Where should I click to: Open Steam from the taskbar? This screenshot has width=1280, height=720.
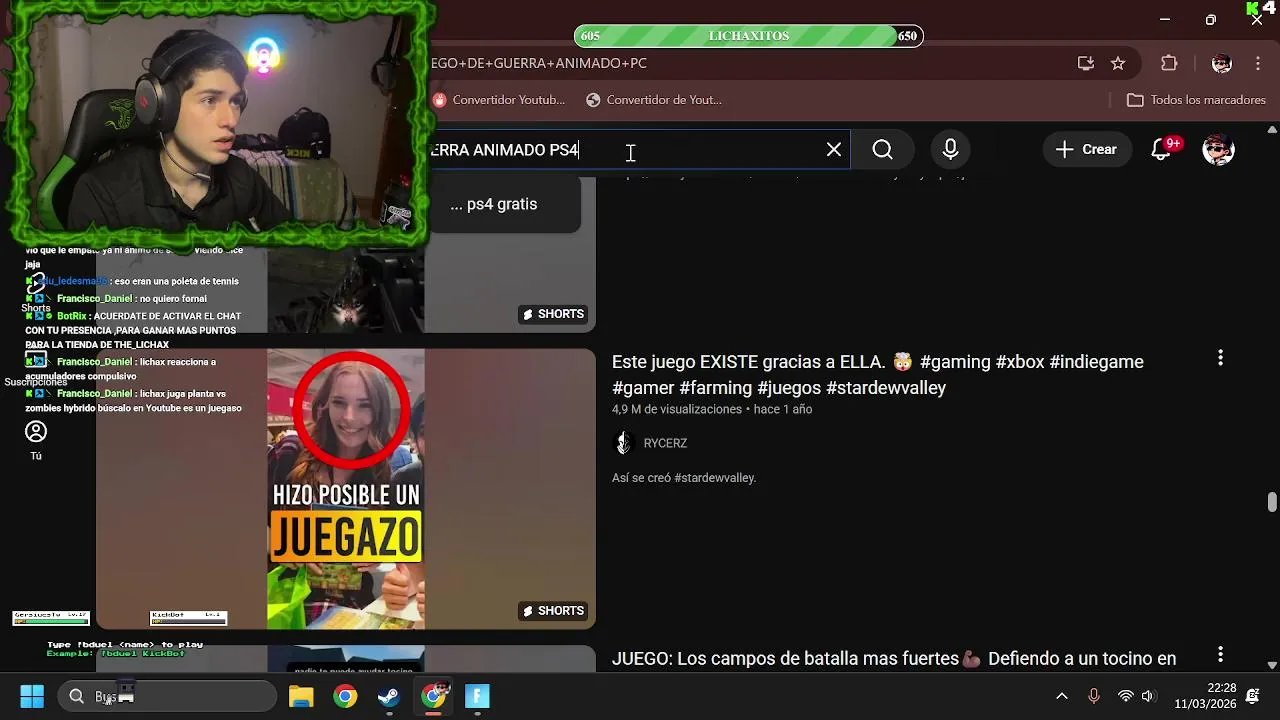pos(389,696)
